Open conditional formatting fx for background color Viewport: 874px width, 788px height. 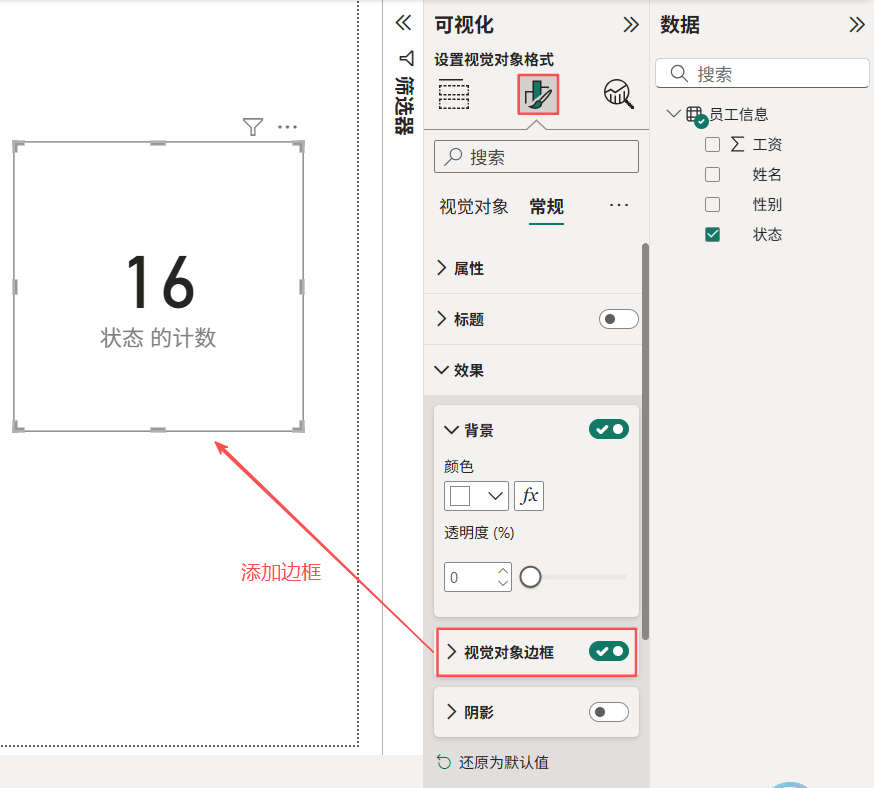[529, 495]
